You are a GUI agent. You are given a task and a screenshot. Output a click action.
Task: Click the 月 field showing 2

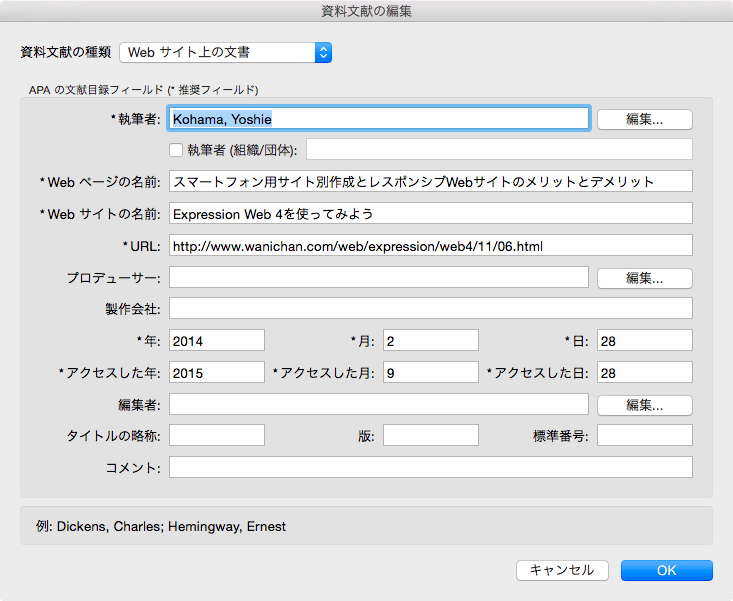point(431,341)
